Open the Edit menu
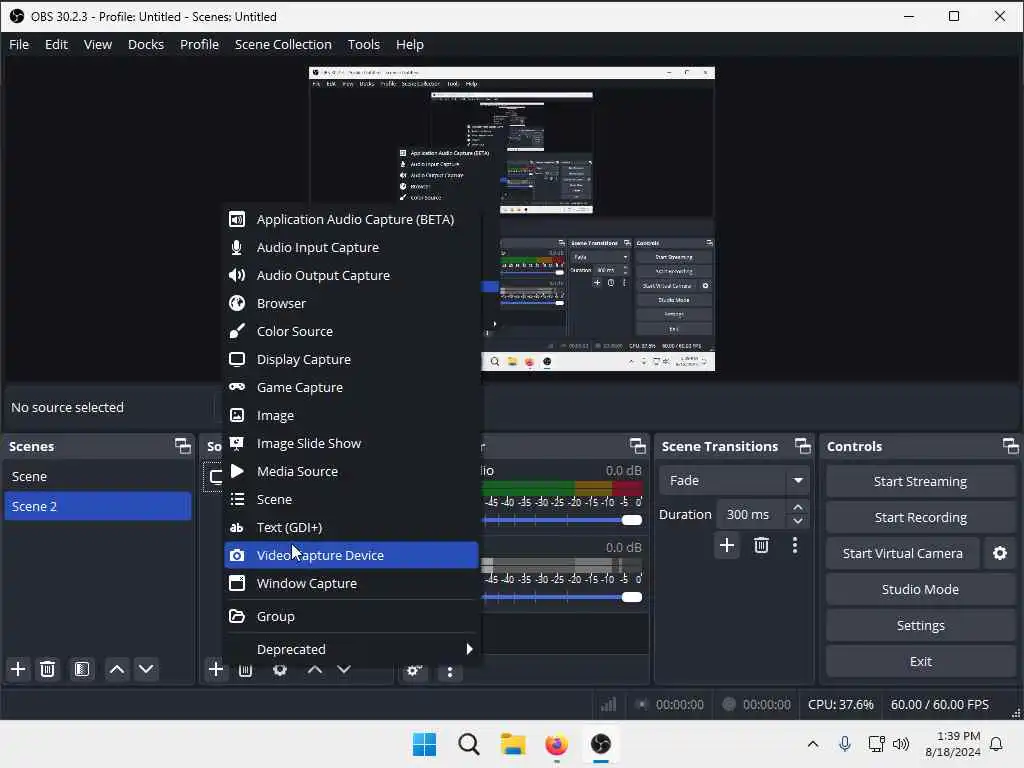1024x768 pixels. point(56,44)
